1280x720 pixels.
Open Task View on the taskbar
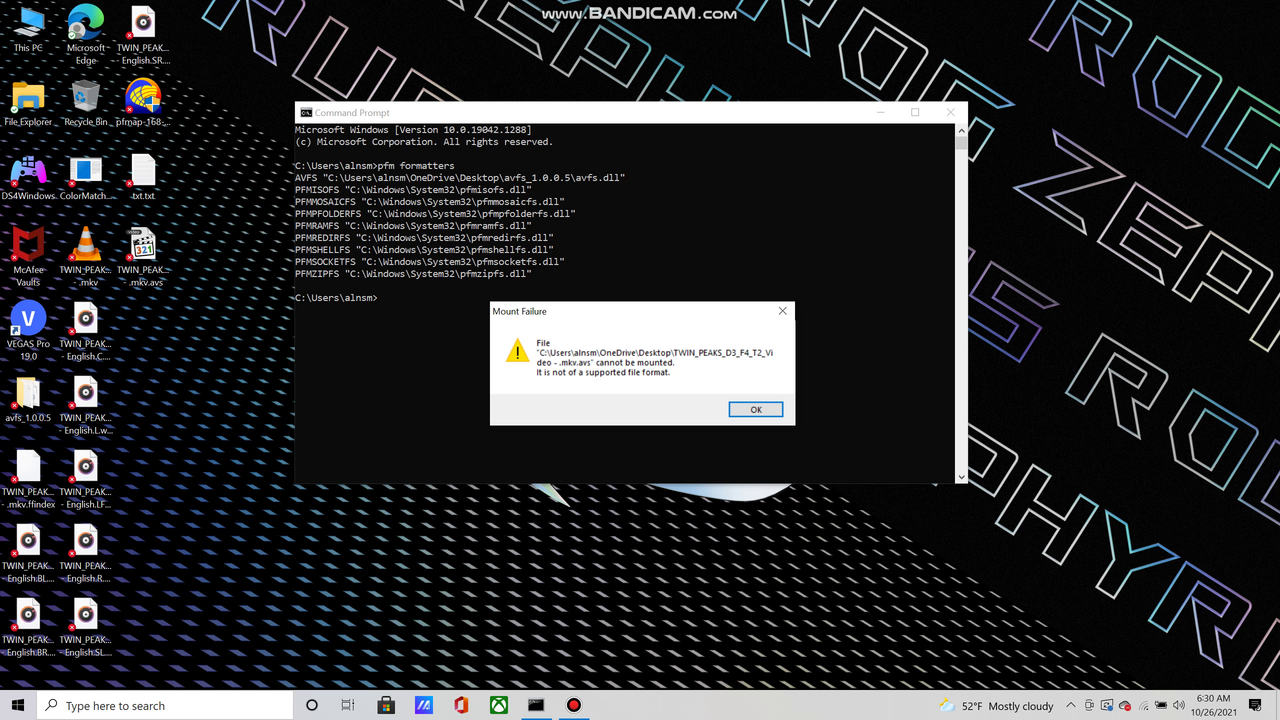[348, 705]
